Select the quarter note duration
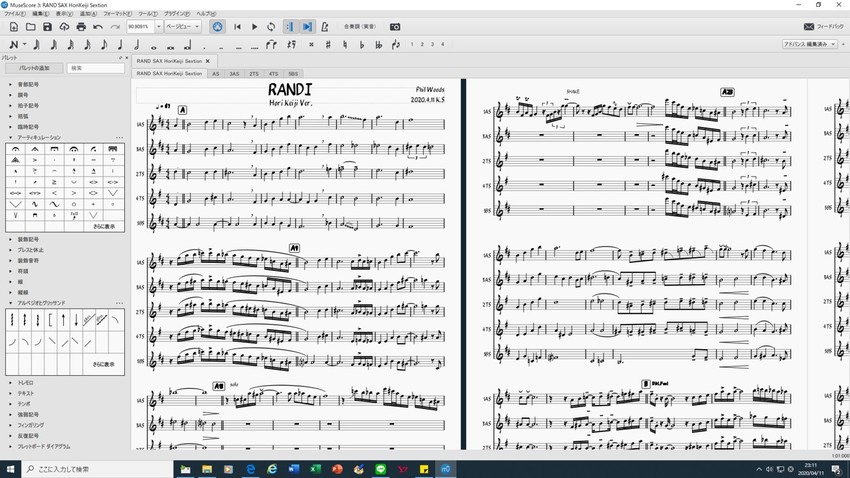The width and height of the screenshot is (850, 478). [x=120, y=44]
